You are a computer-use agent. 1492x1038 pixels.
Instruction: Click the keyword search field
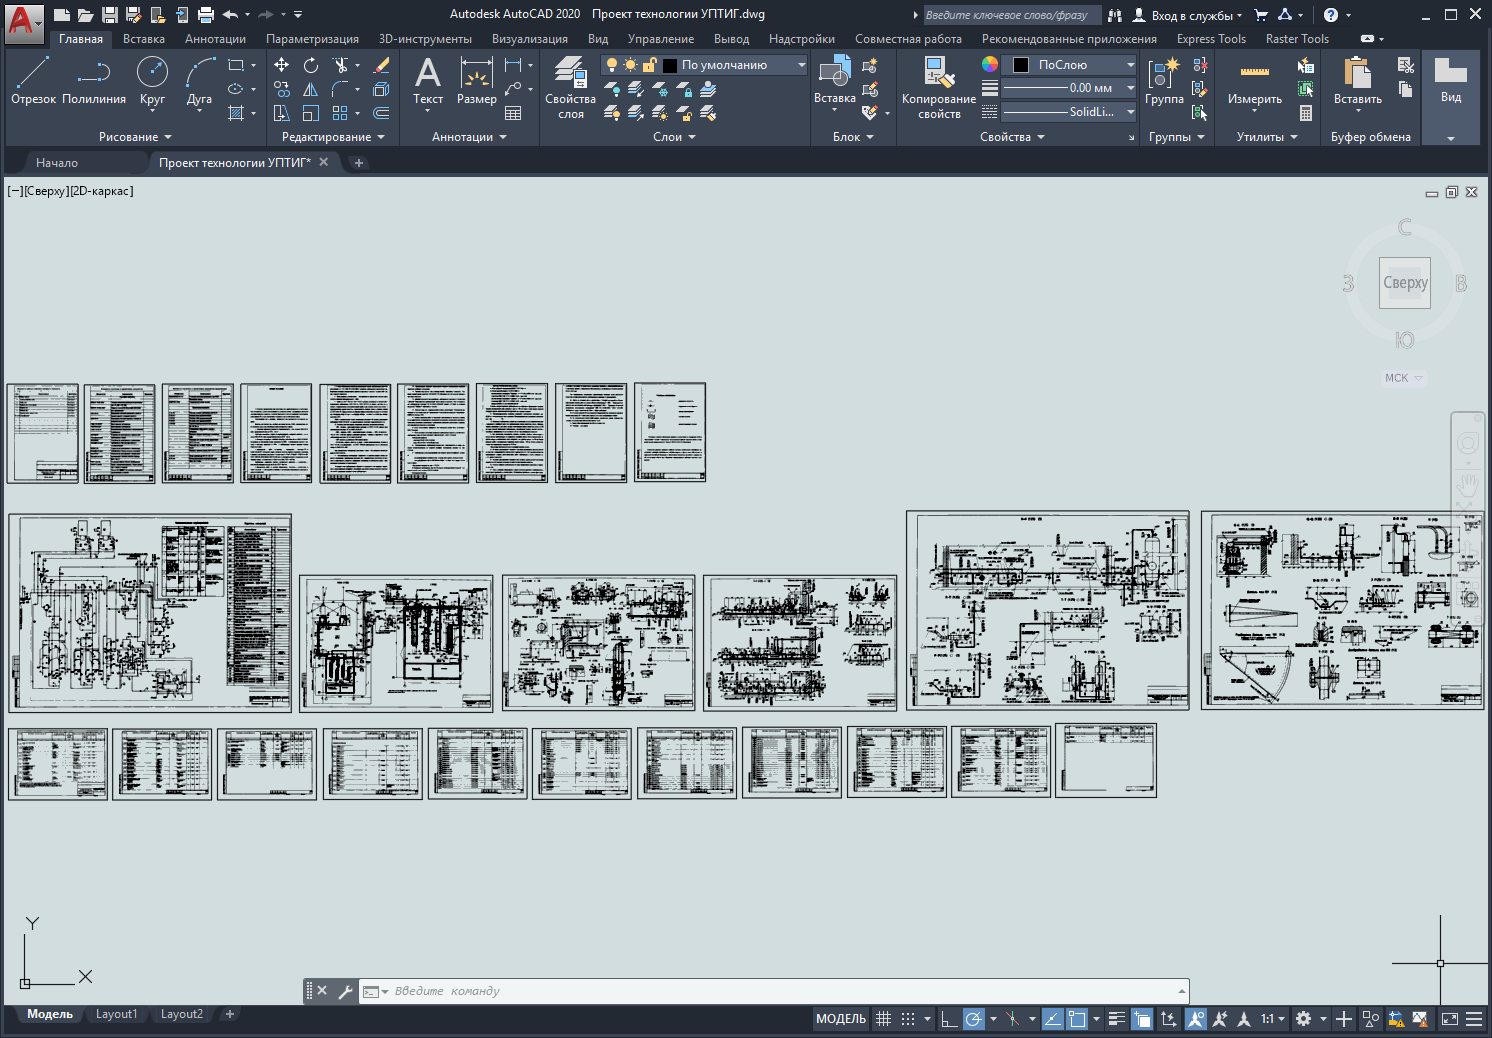pos(1011,15)
